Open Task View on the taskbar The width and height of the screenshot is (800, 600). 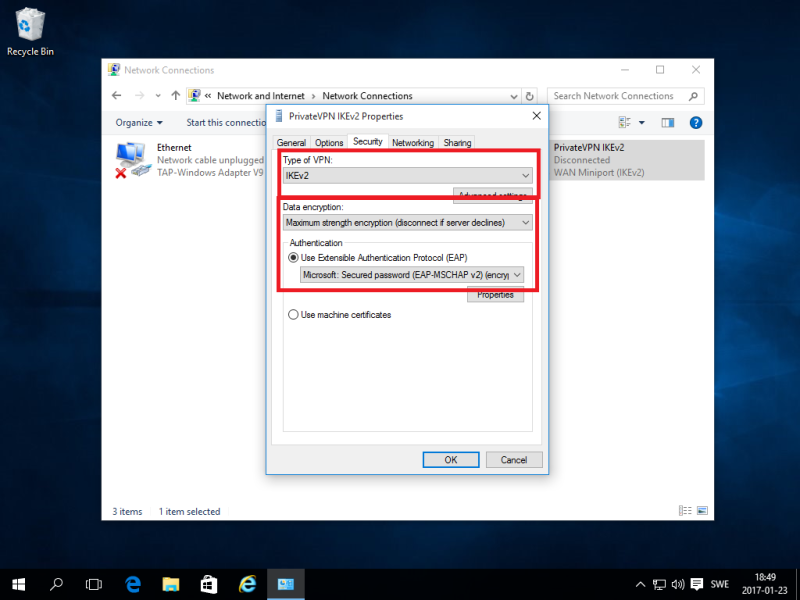(94, 583)
